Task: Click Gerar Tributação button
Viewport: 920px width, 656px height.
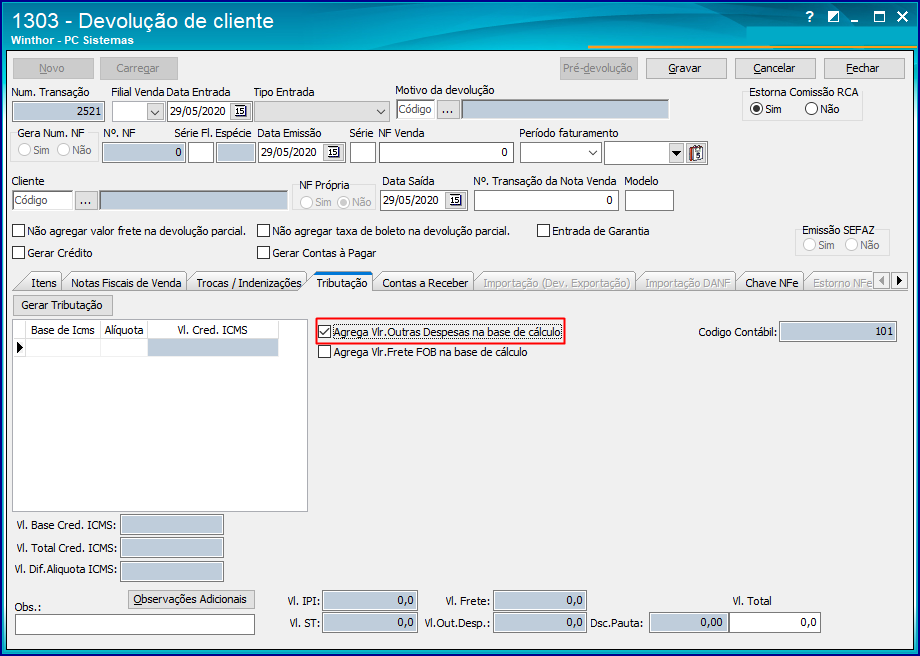Action: tap(62, 305)
